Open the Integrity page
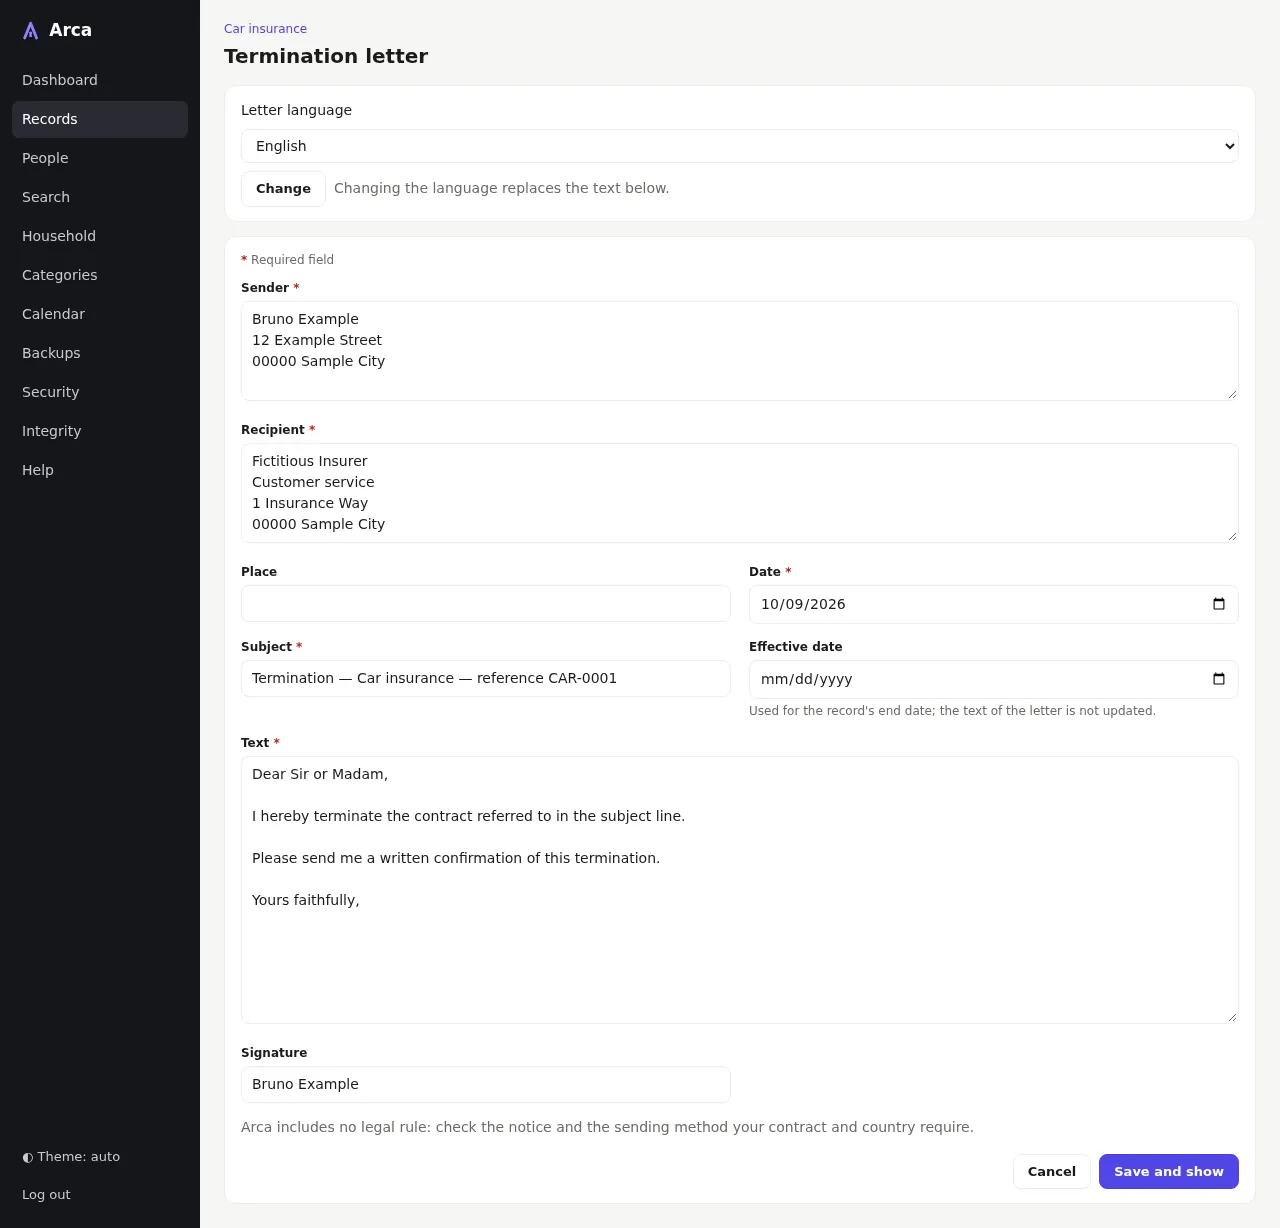Screen dimensions: 1280x1228 pyautogui.click(x=100, y=431)
